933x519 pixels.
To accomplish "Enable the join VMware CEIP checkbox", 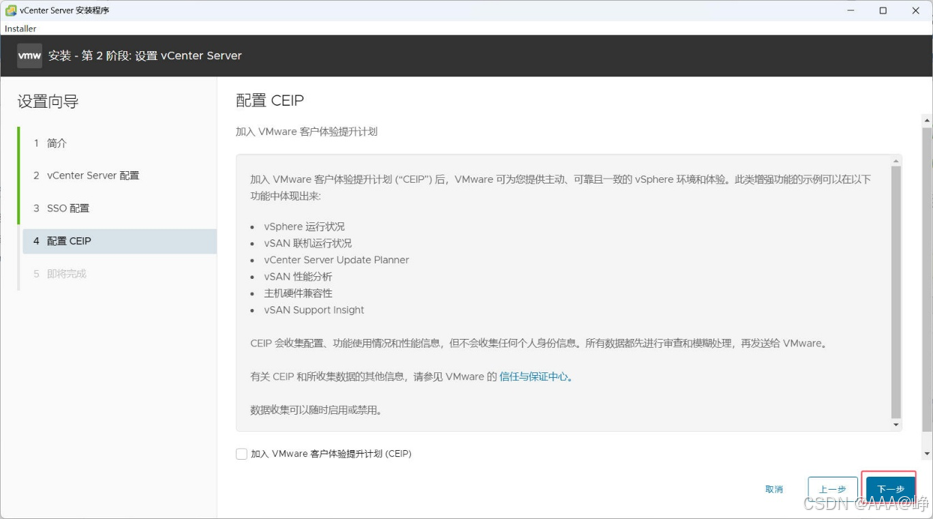I will (242, 454).
